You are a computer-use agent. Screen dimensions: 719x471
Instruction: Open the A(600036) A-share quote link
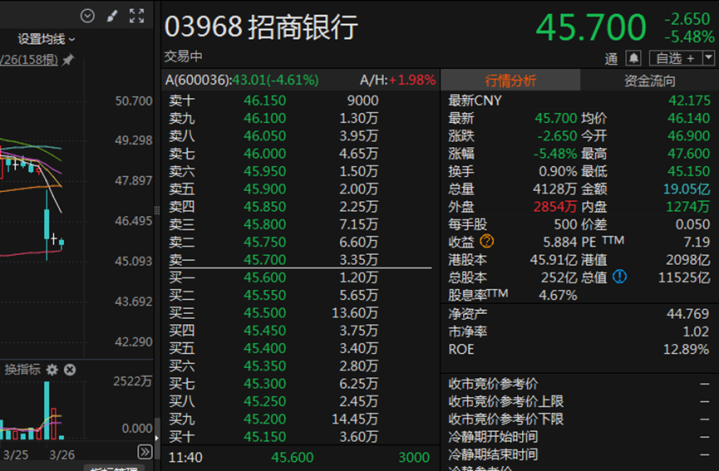click(x=242, y=80)
